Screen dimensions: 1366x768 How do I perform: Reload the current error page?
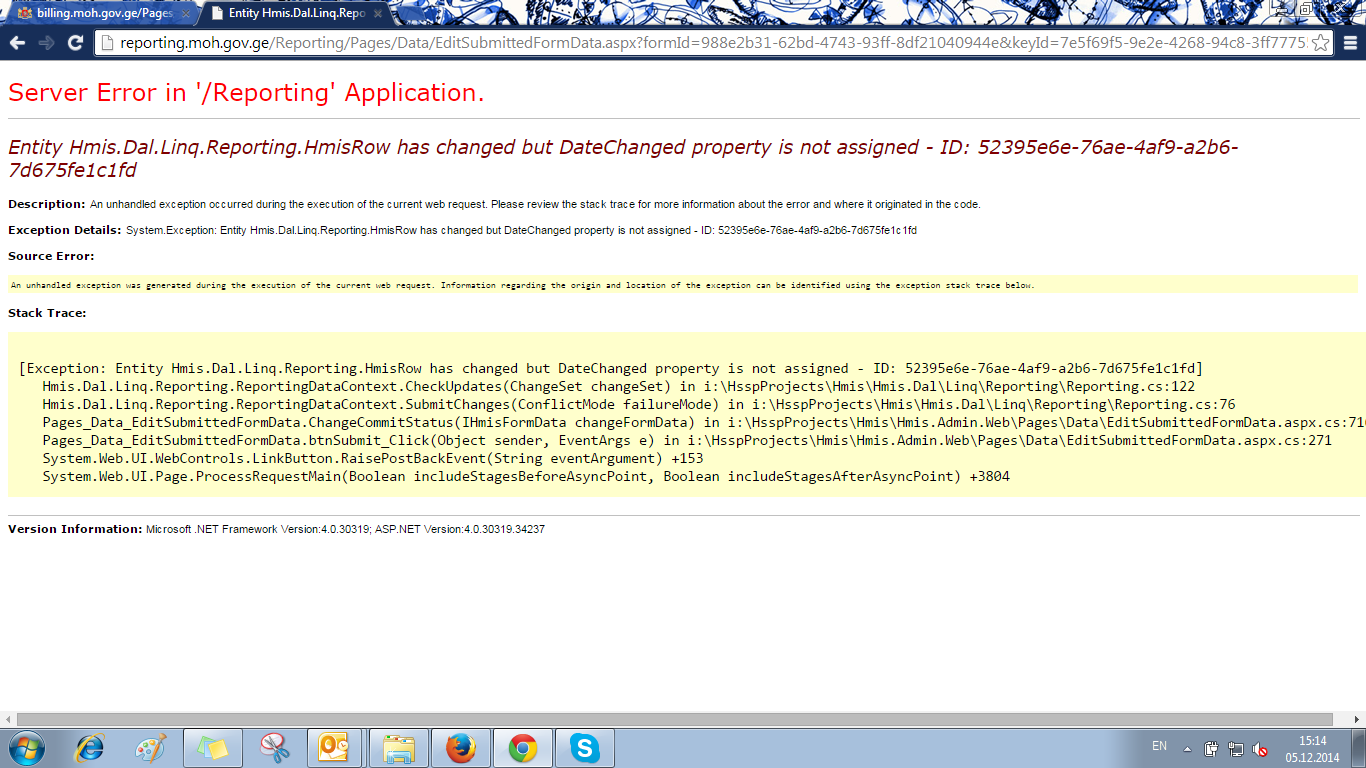pos(75,43)
